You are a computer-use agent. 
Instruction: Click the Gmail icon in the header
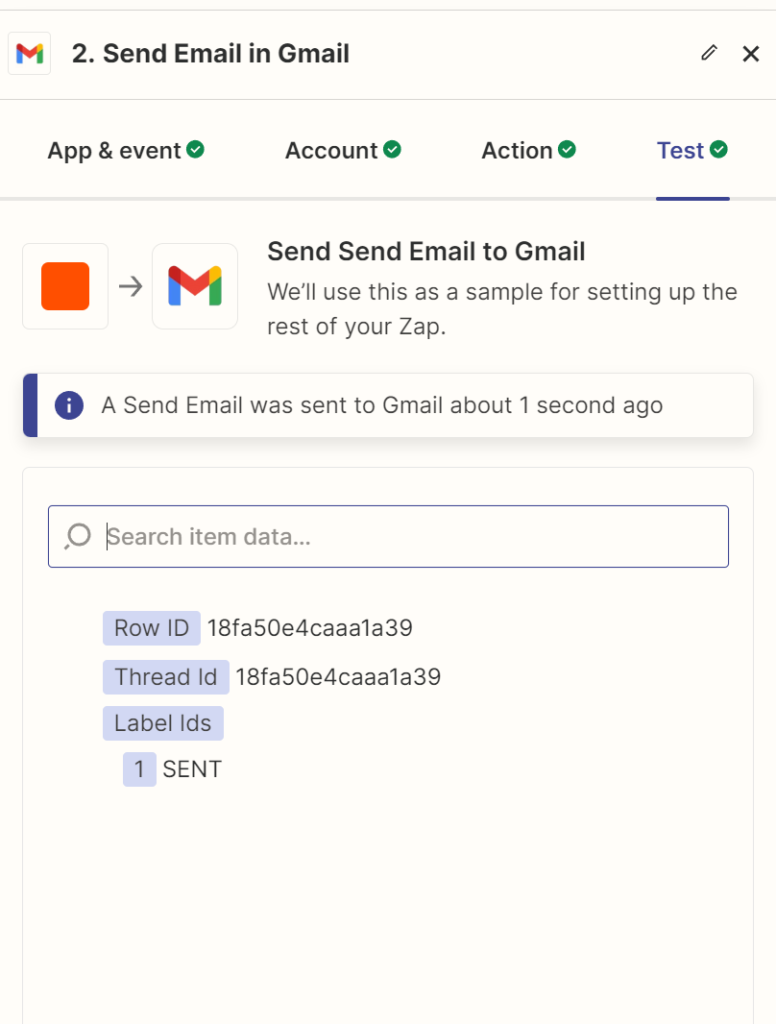click(30, 53)
